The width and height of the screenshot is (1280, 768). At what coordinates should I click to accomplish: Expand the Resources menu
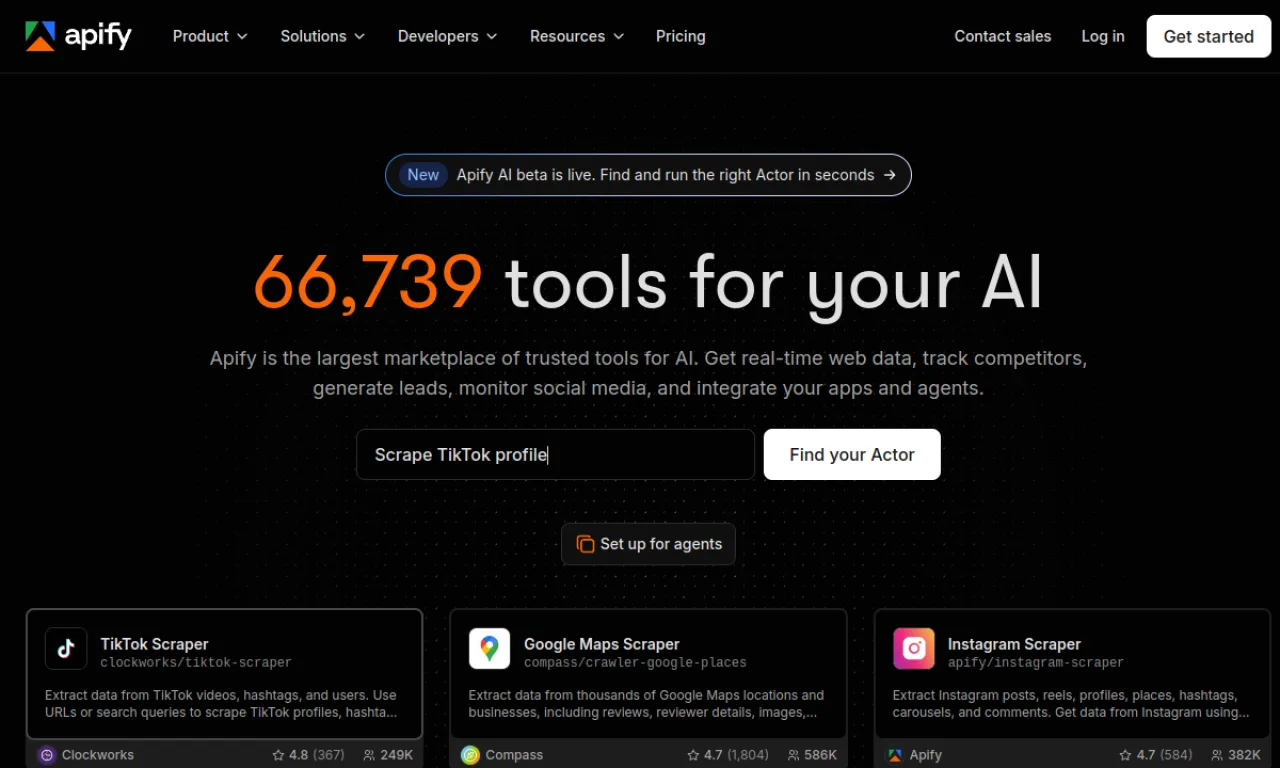(577, 36)
